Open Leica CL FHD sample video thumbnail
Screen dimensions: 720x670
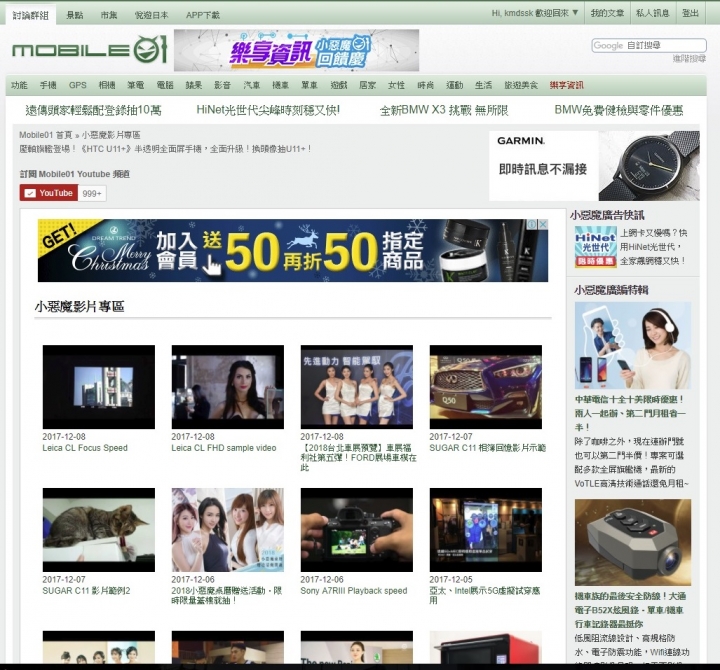228,387
